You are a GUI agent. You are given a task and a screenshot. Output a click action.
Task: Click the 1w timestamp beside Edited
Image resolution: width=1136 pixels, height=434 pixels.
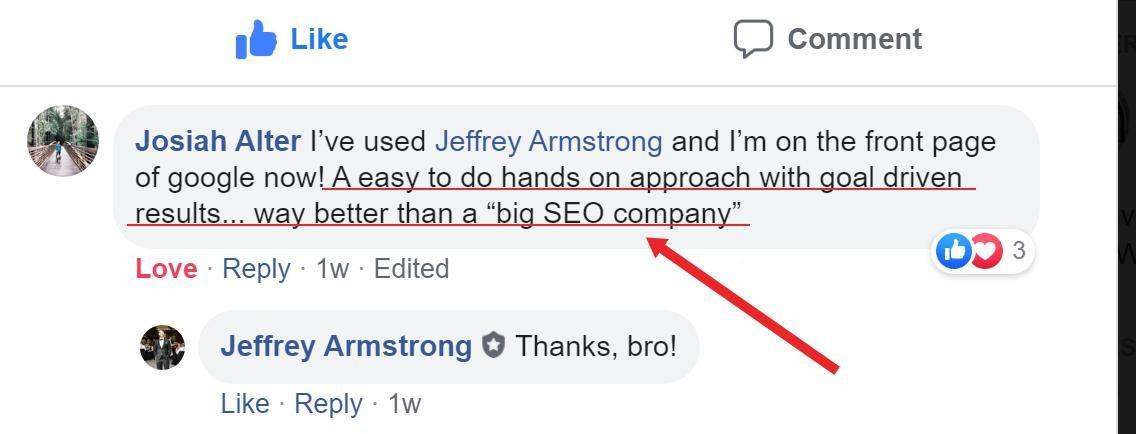[x=332, y=269]
